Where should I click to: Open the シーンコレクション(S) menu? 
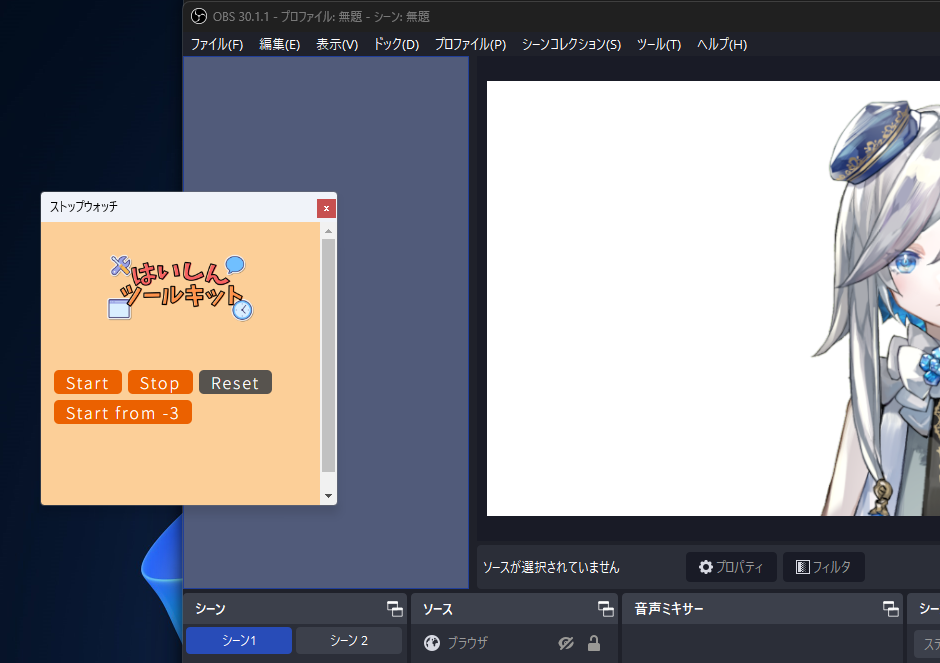(571, 44)
